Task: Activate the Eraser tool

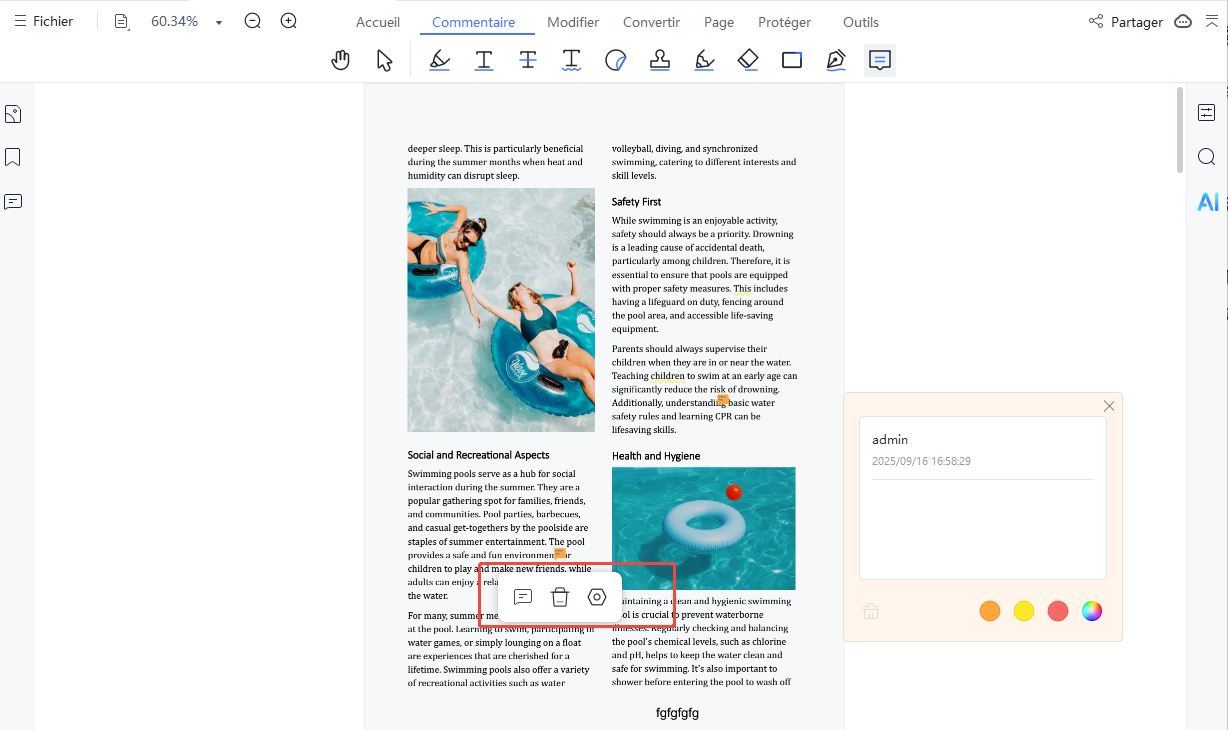Action: (x=748, y=61)
